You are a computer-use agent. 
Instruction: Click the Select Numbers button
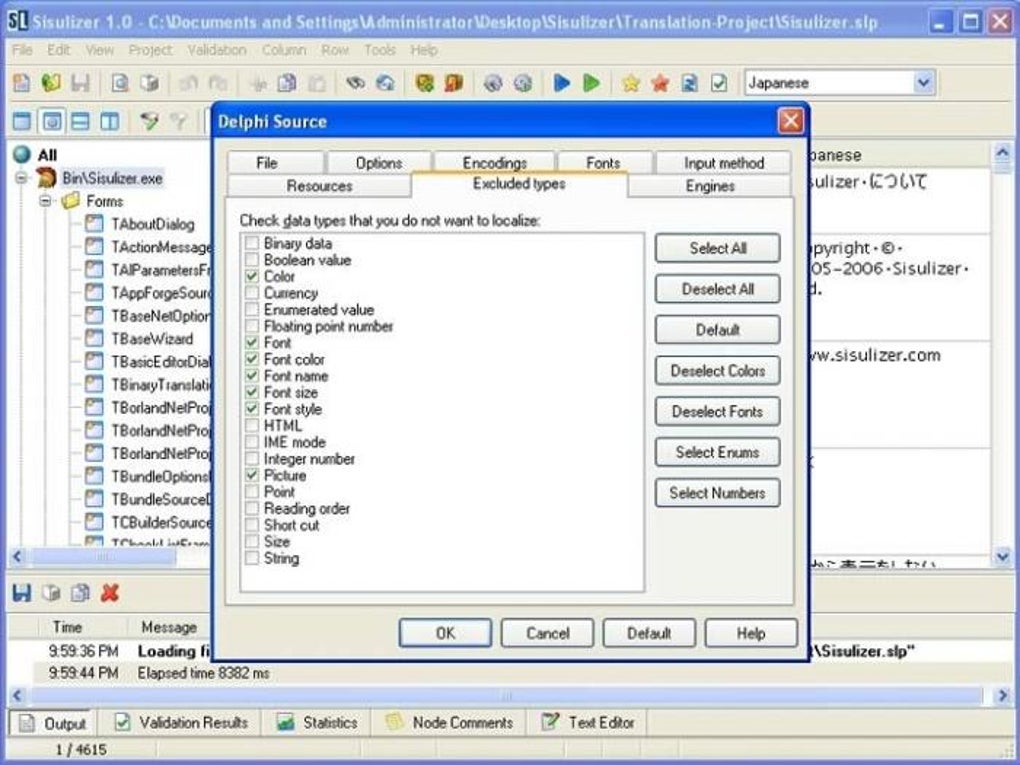(718, 493)
